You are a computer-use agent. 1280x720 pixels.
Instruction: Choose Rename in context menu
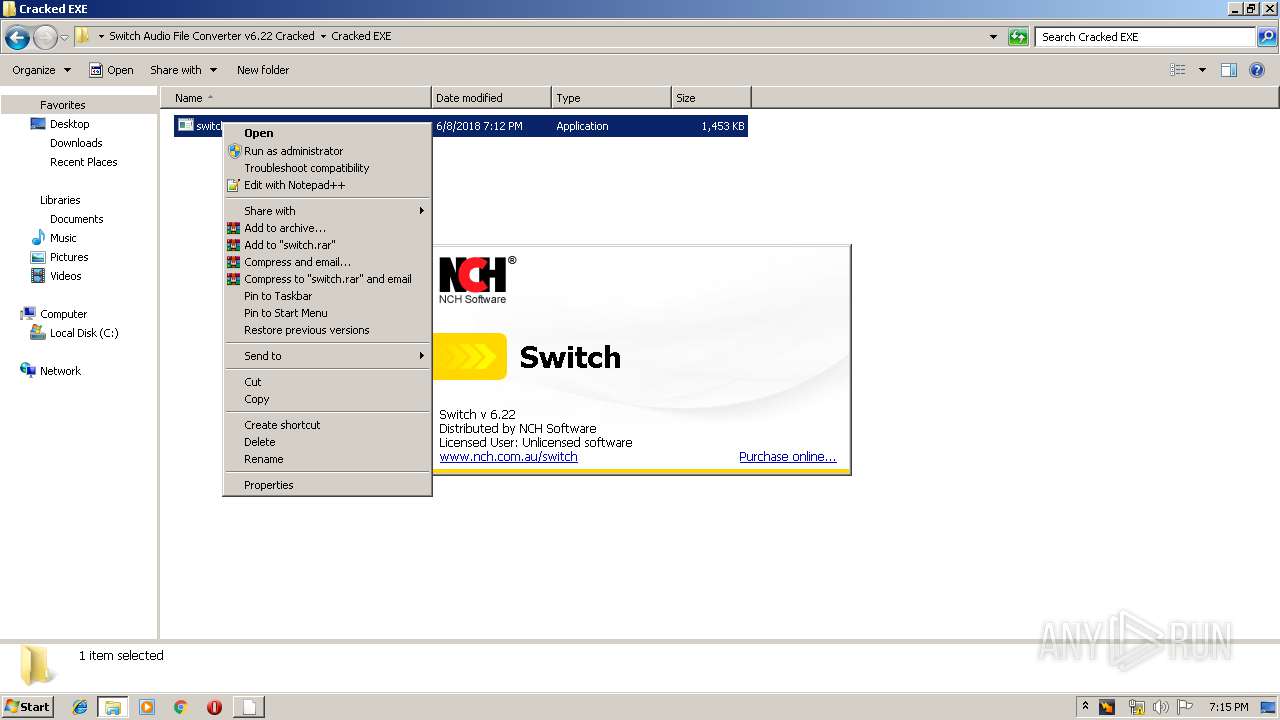click(x=327, y=459)
